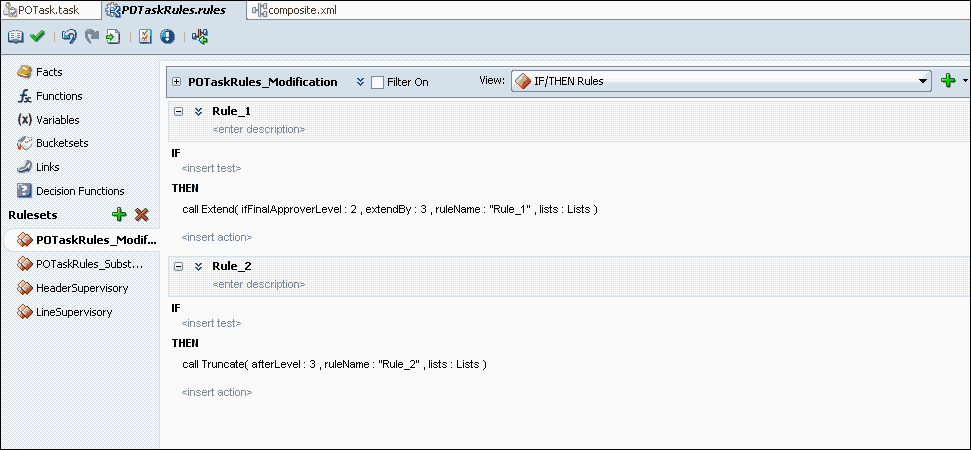Click the Bucketsets icon
This screenshot has height=450, width=971.
tap(24, 143)
